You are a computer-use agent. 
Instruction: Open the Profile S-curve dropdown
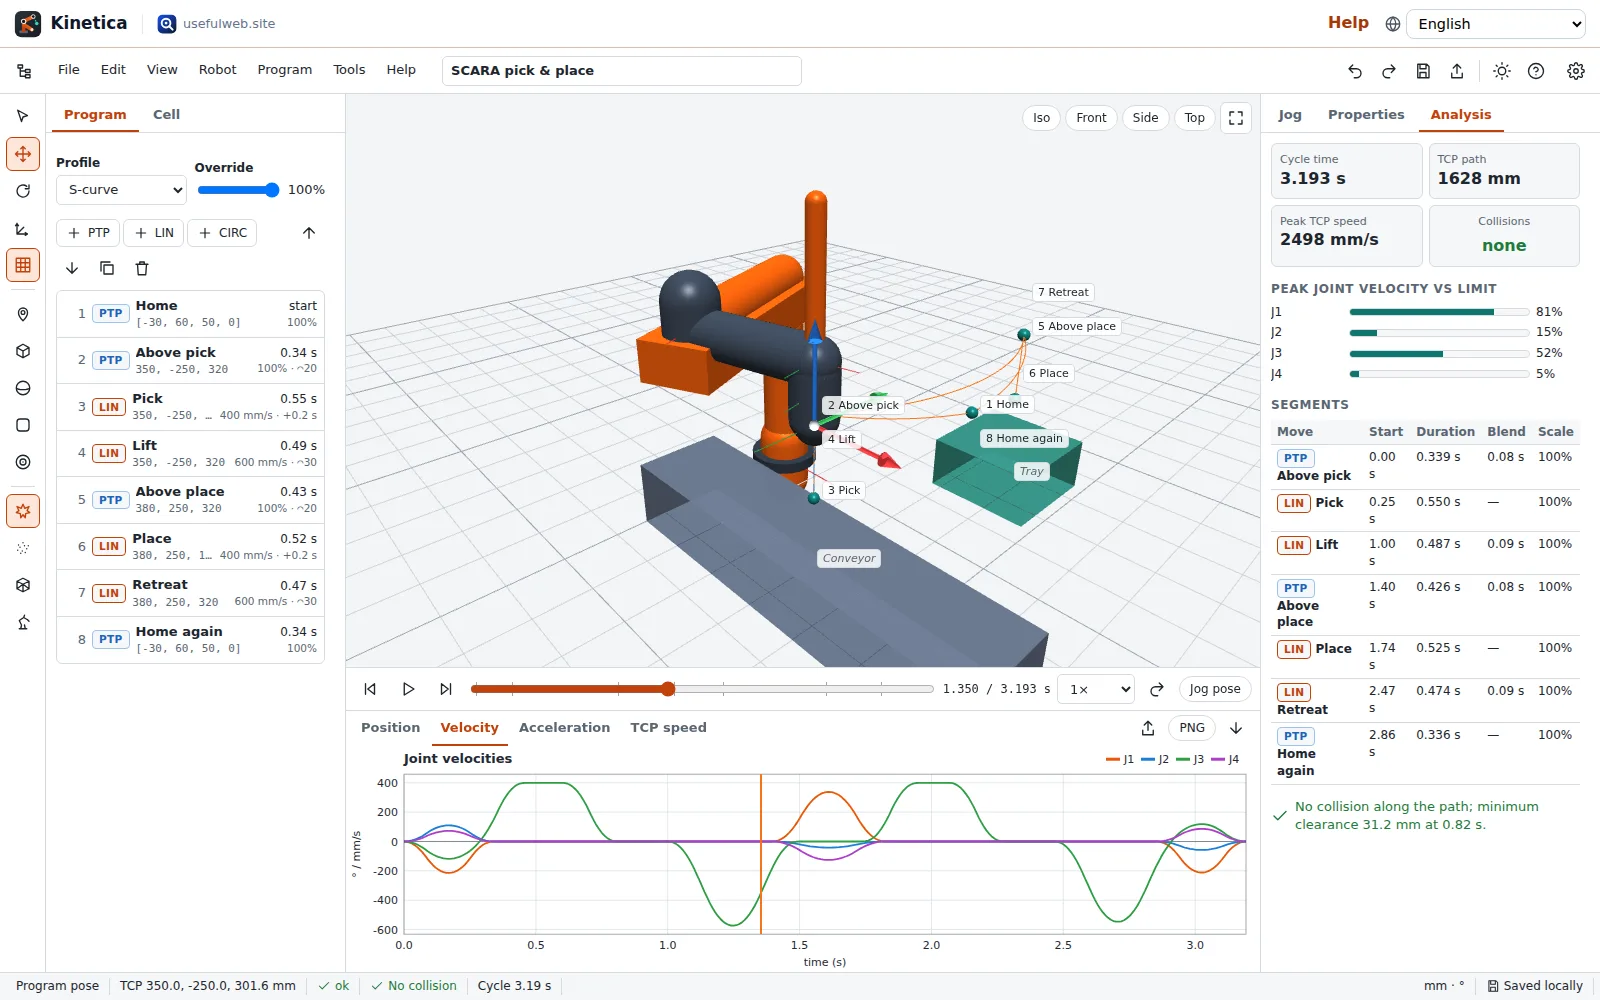122,190
